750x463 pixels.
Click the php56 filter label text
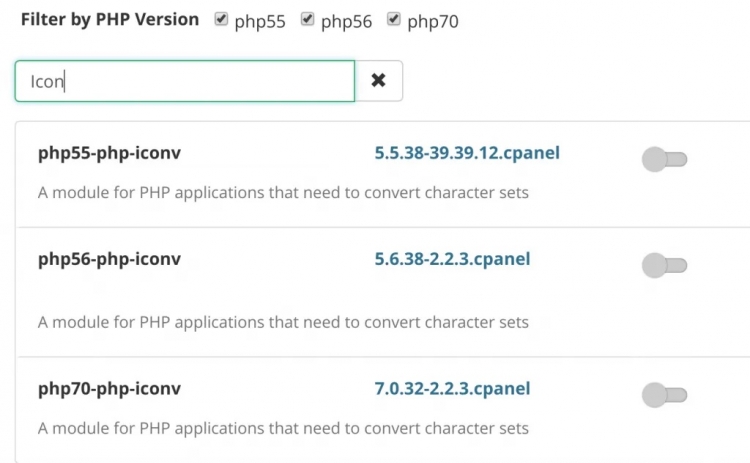coord(347,21)
